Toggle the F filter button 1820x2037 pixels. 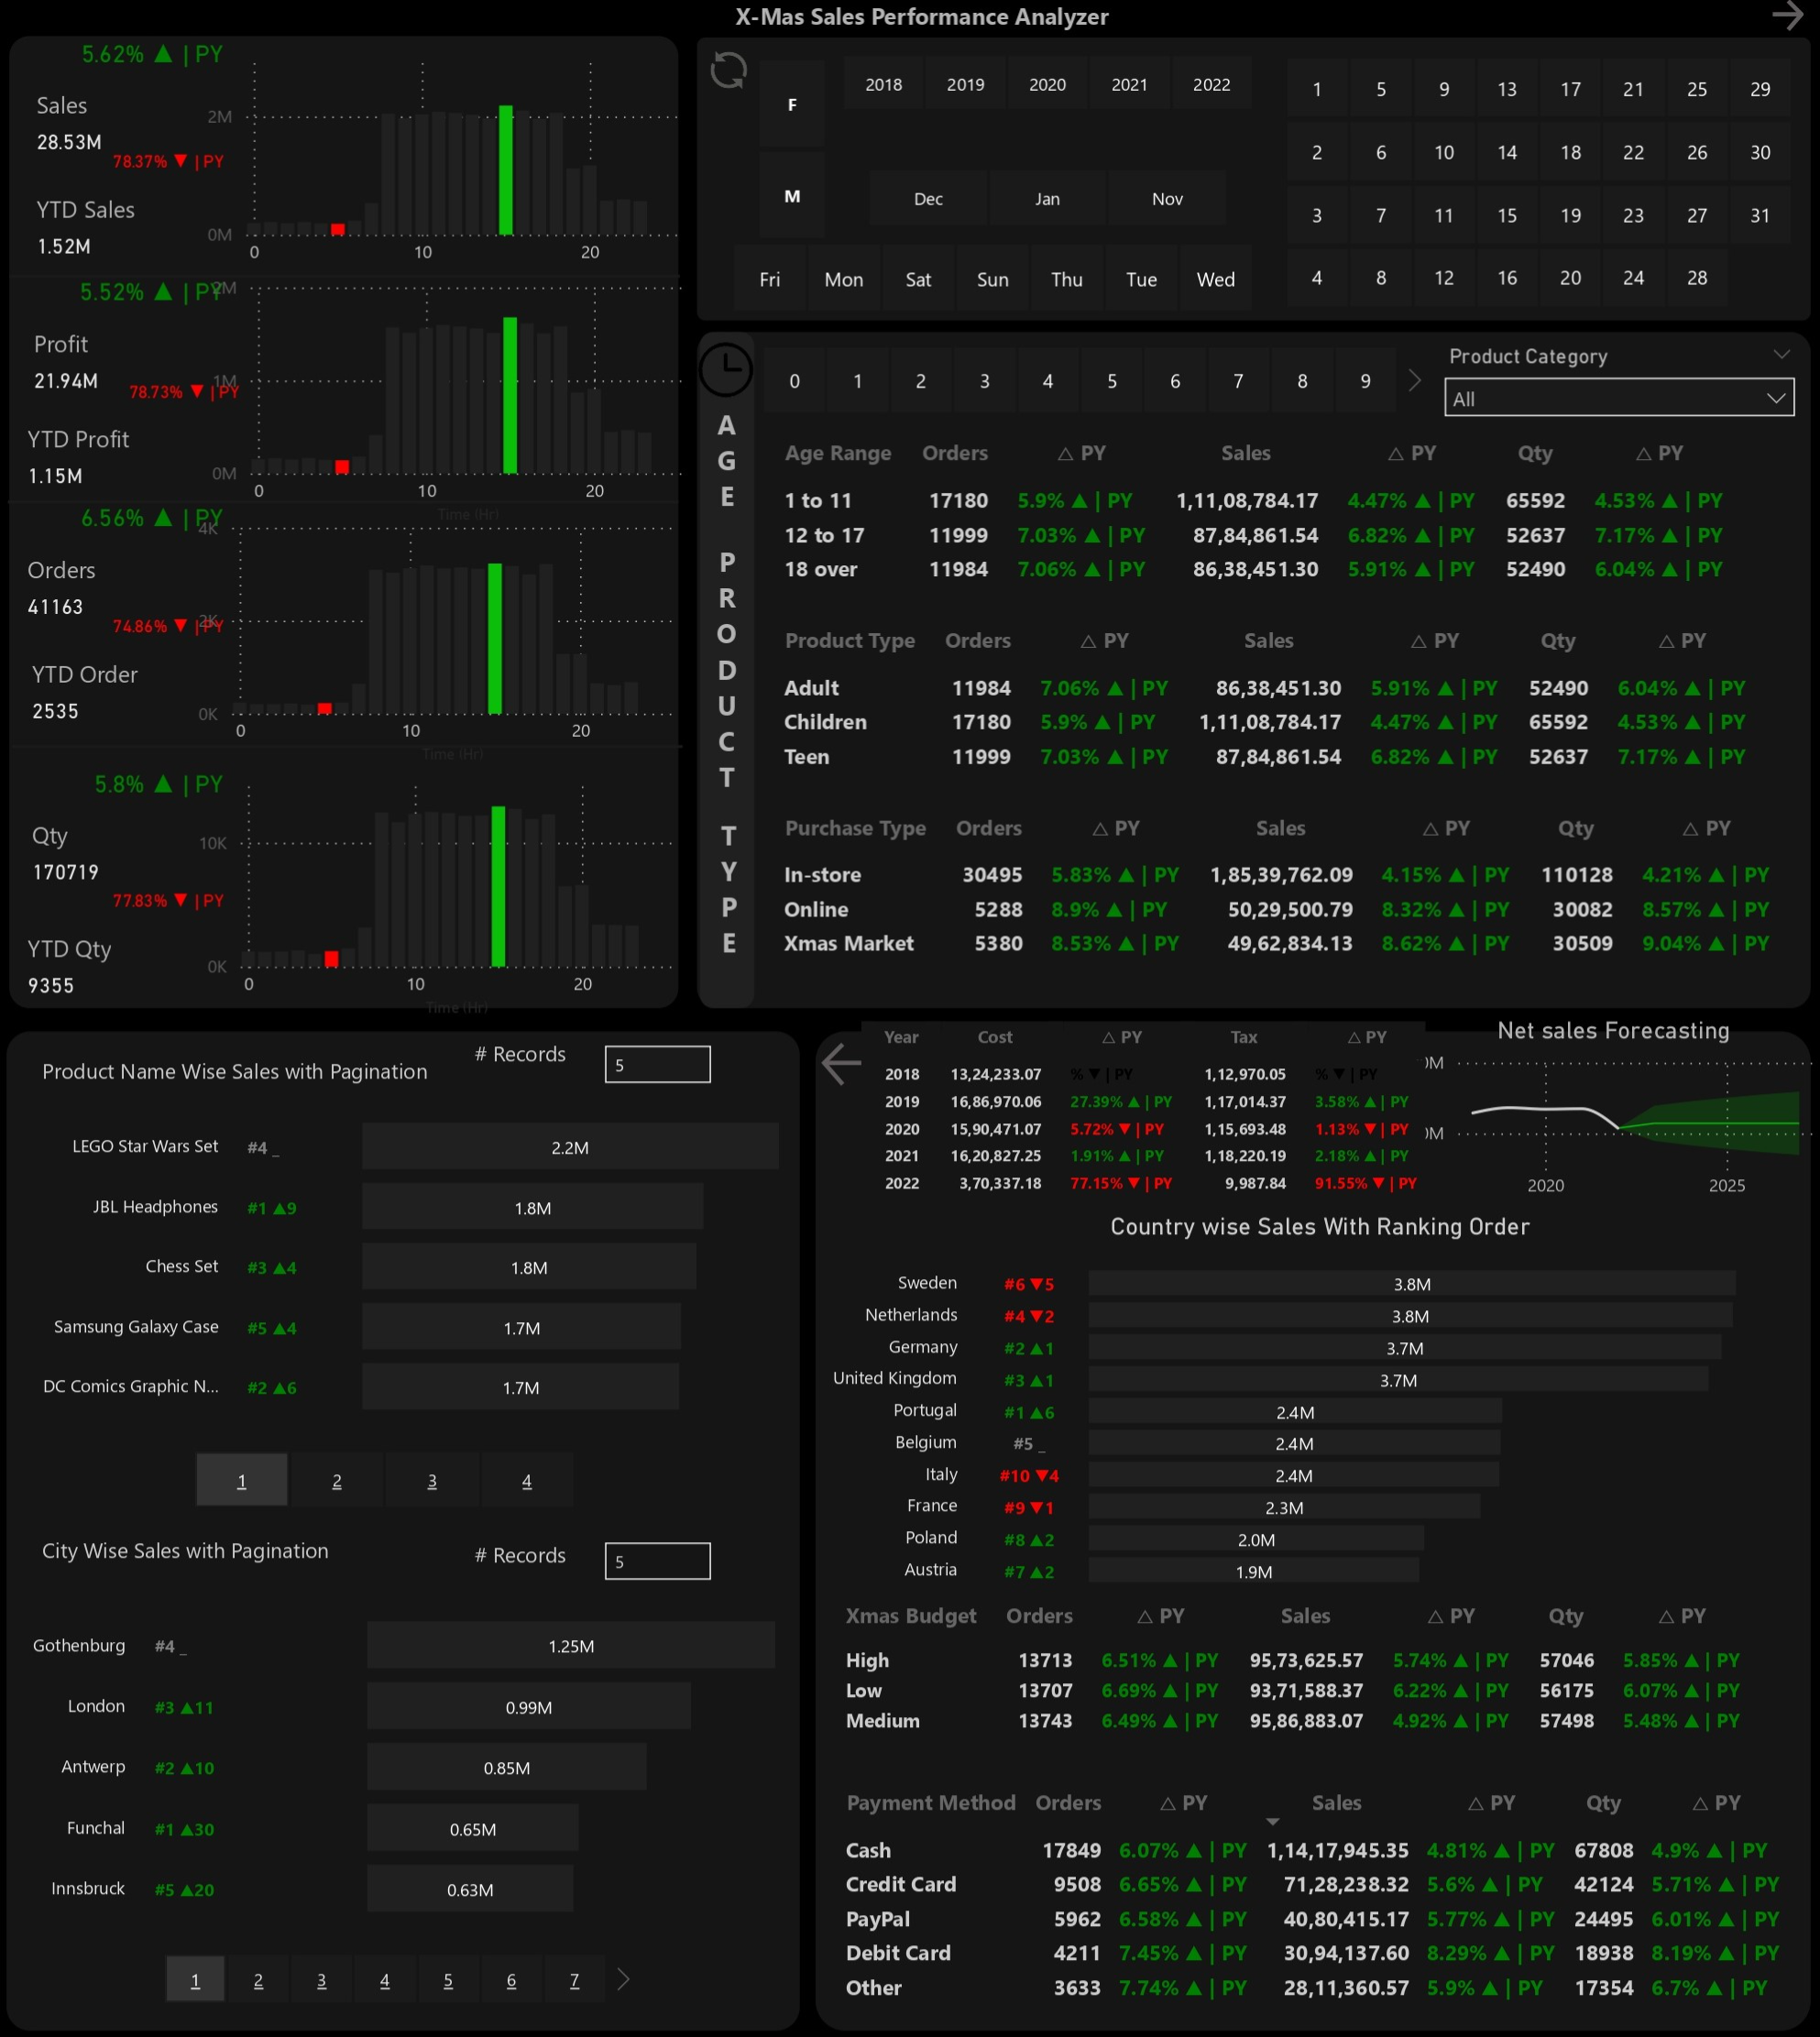tap(792, 104)
